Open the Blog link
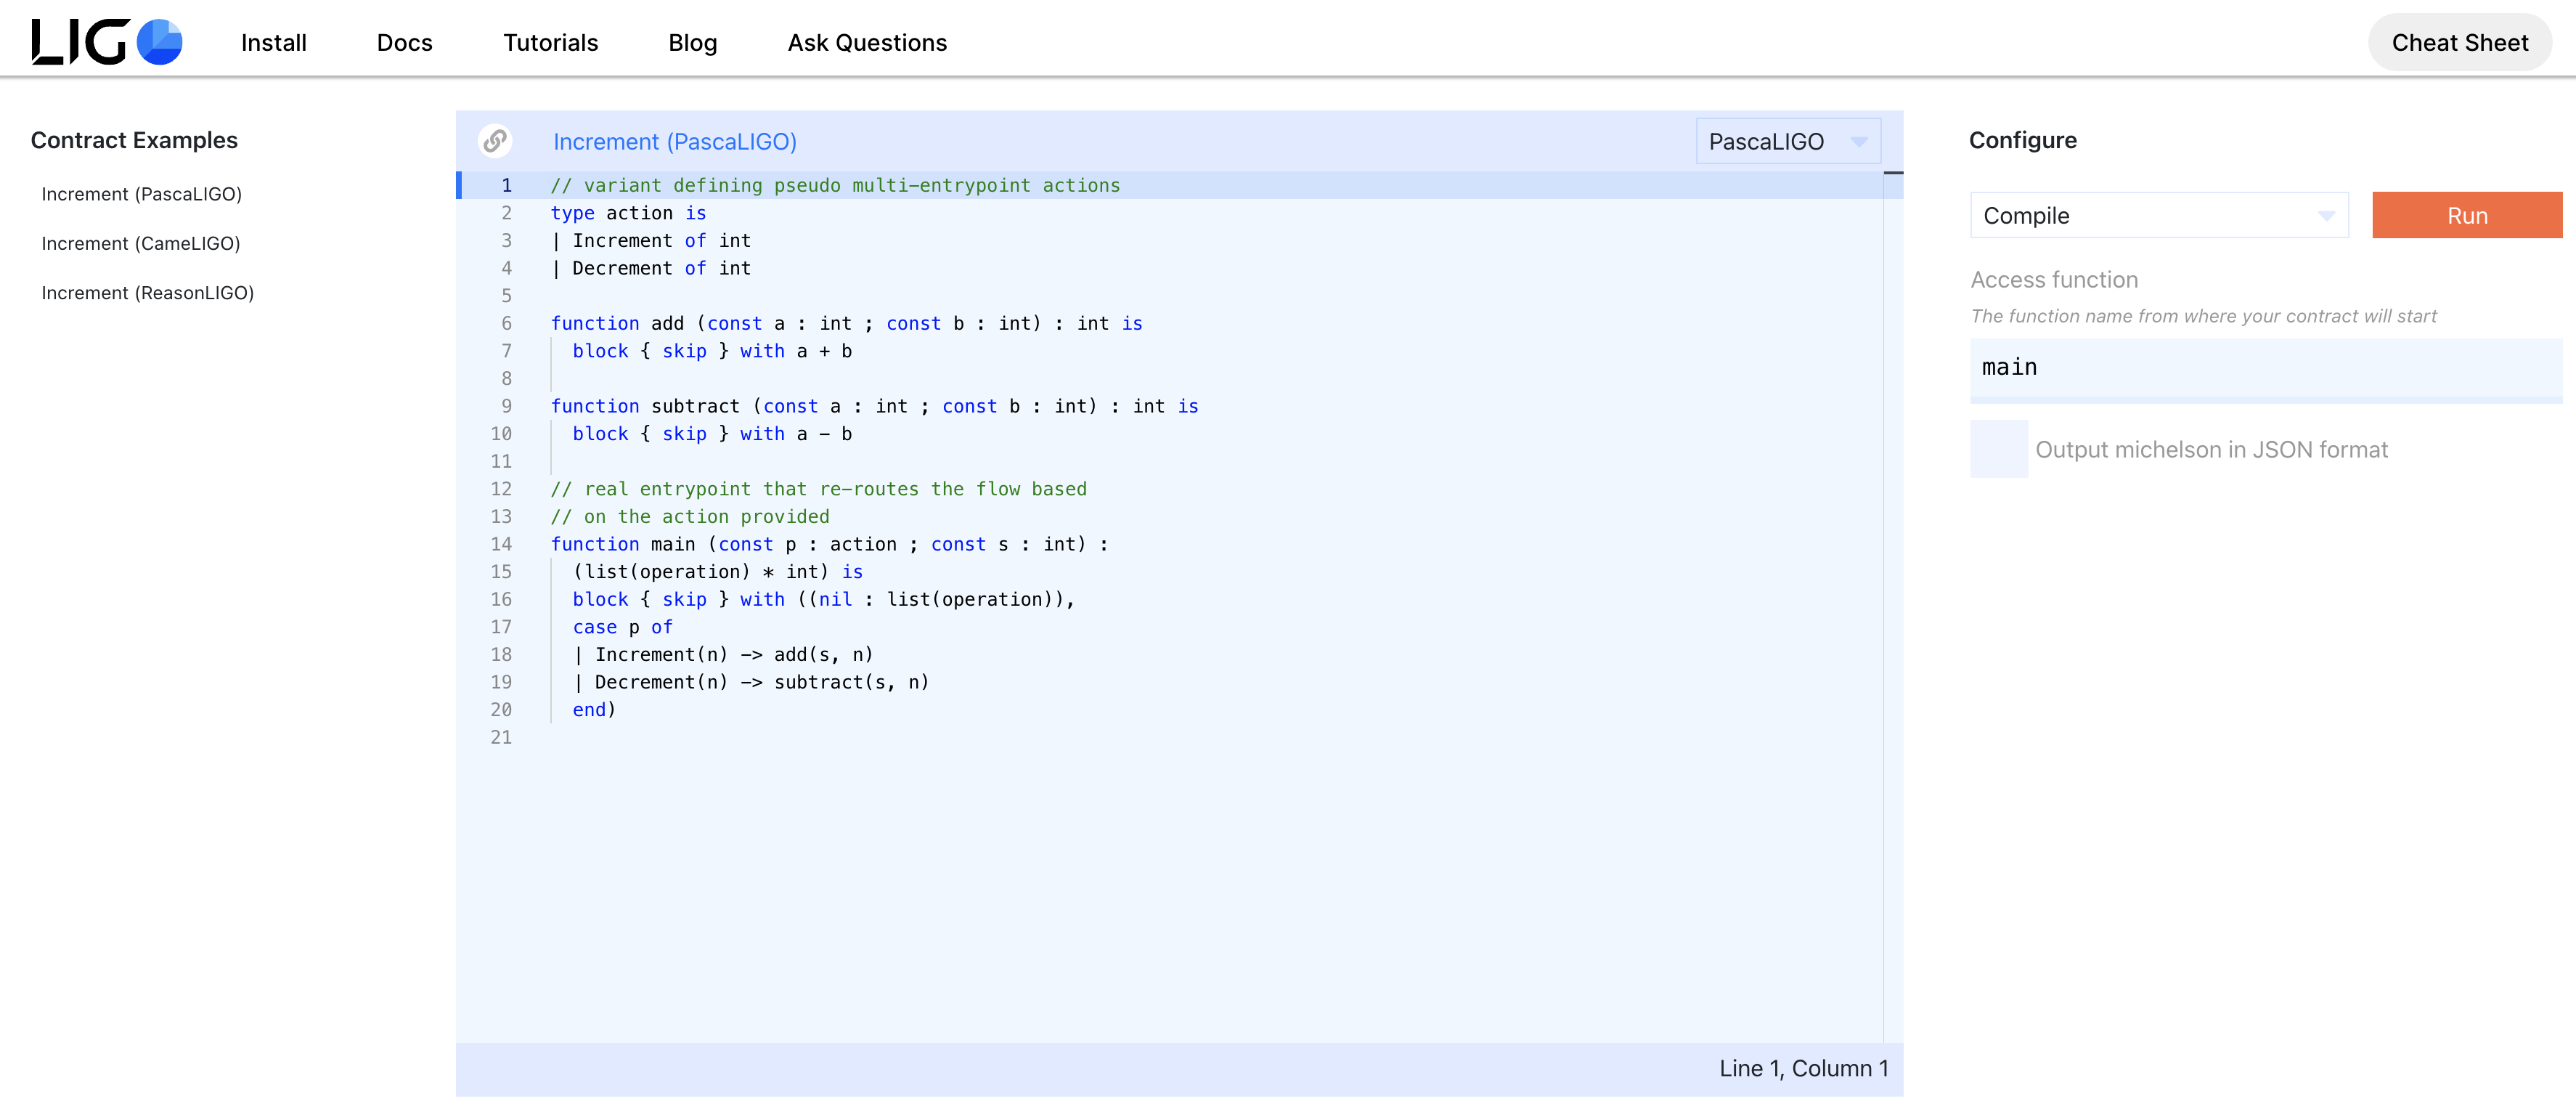 coord(692,43)
